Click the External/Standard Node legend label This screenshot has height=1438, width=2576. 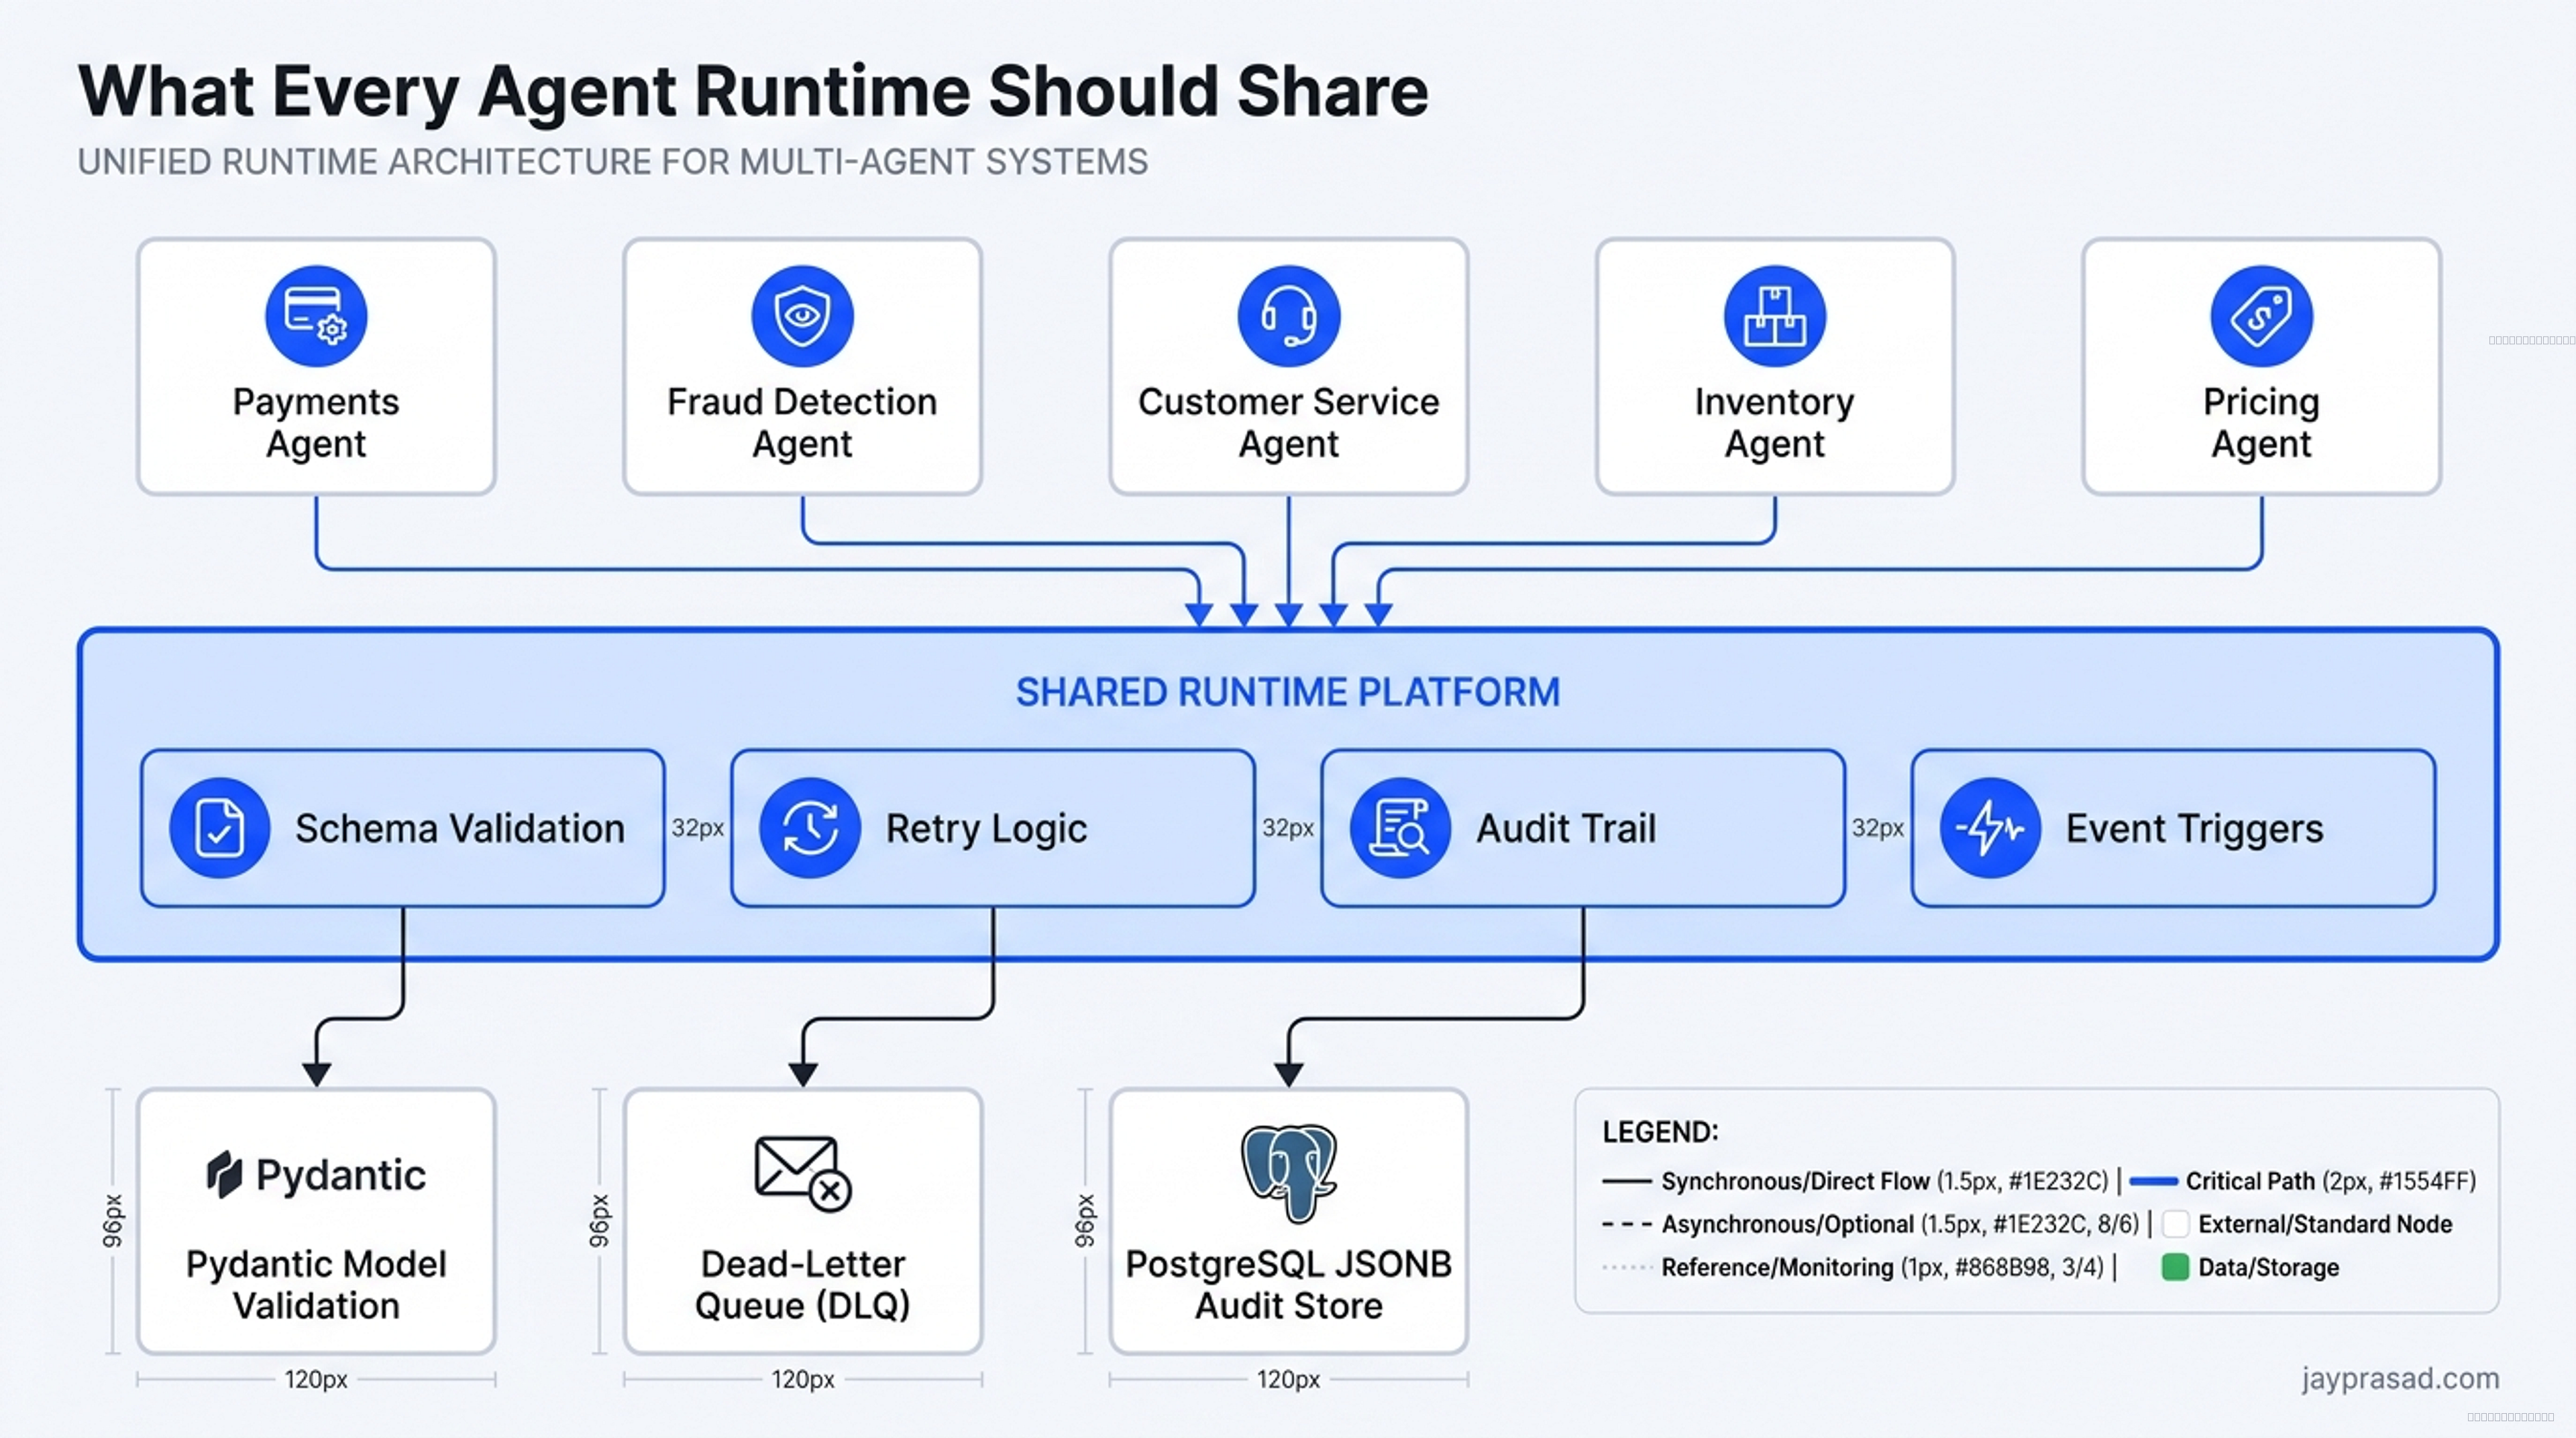2325,1224
